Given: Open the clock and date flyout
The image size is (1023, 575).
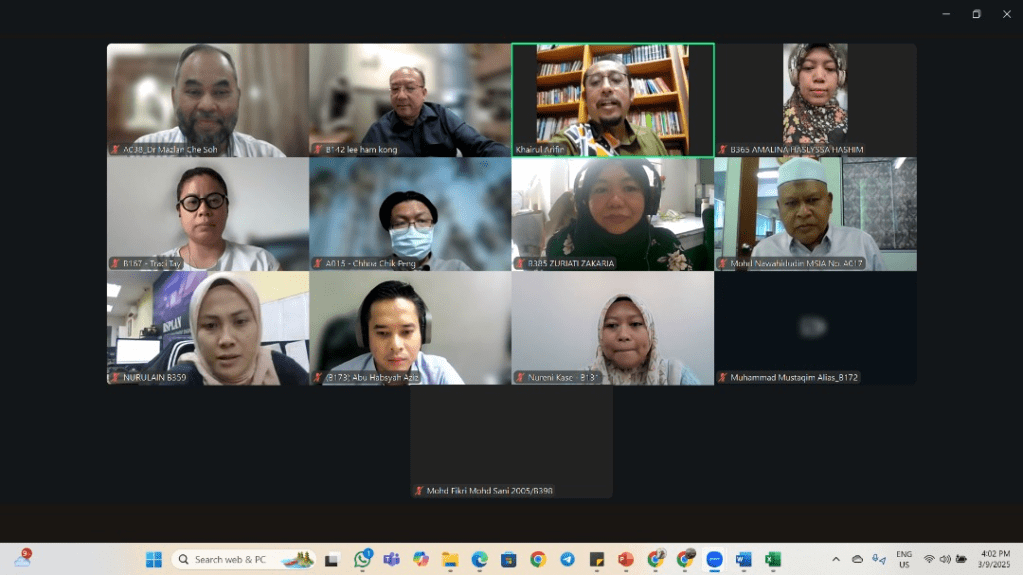Looking at the screenshot, I should tap(995, 559).
